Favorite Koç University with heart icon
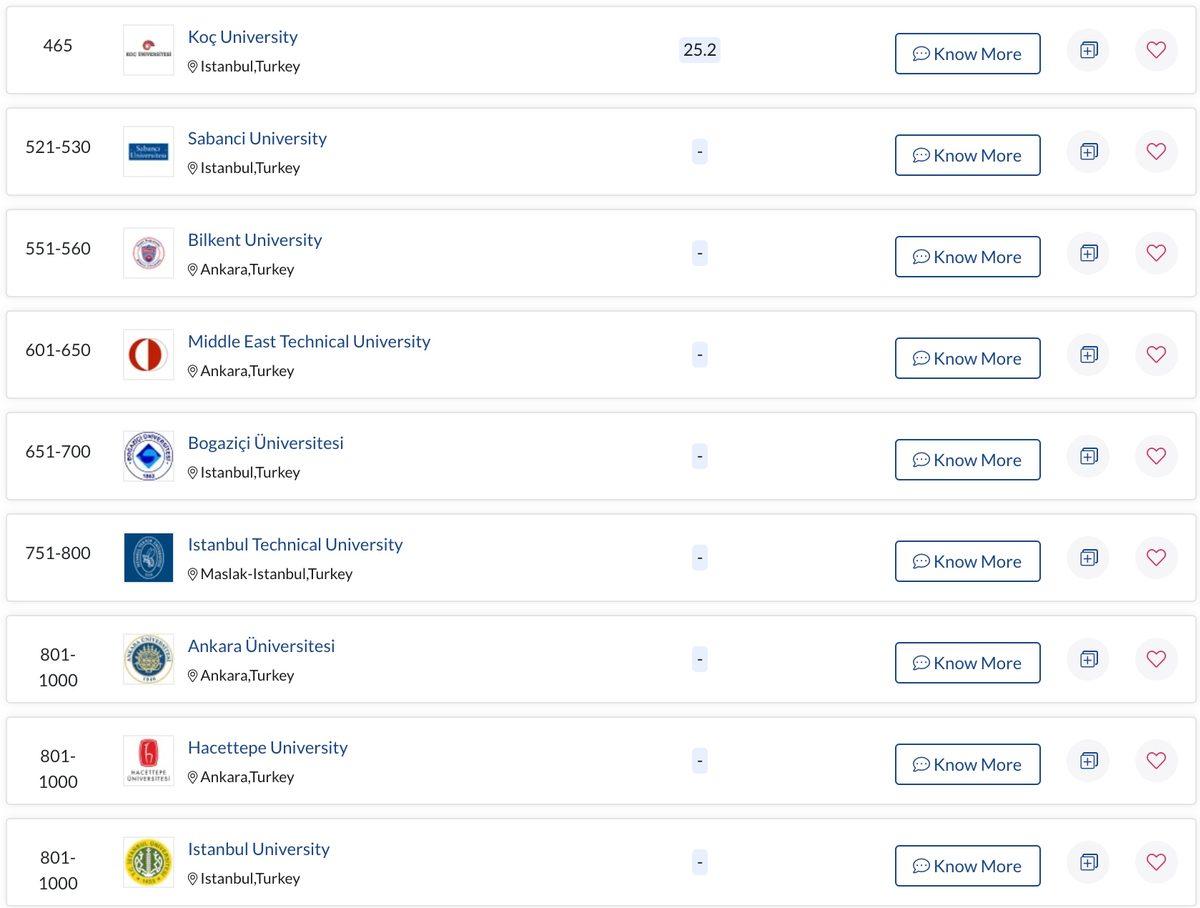The image size is (1200, 908). [1156, 50]
